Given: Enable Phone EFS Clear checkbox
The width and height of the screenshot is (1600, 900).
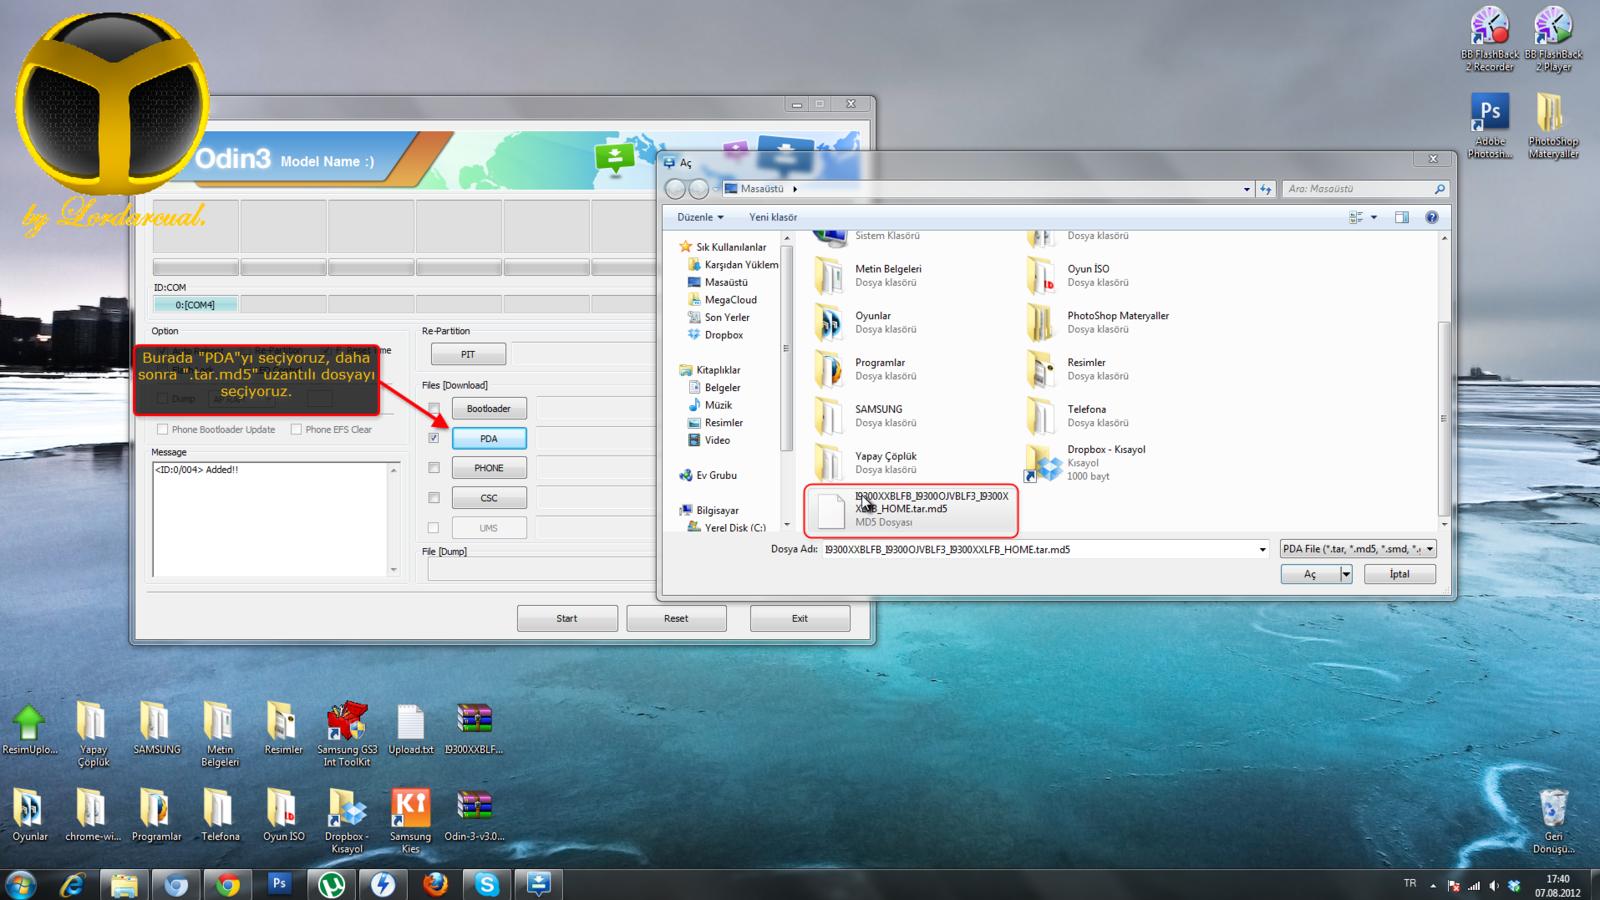Looking at the screenshot, I should click(296, 429).
